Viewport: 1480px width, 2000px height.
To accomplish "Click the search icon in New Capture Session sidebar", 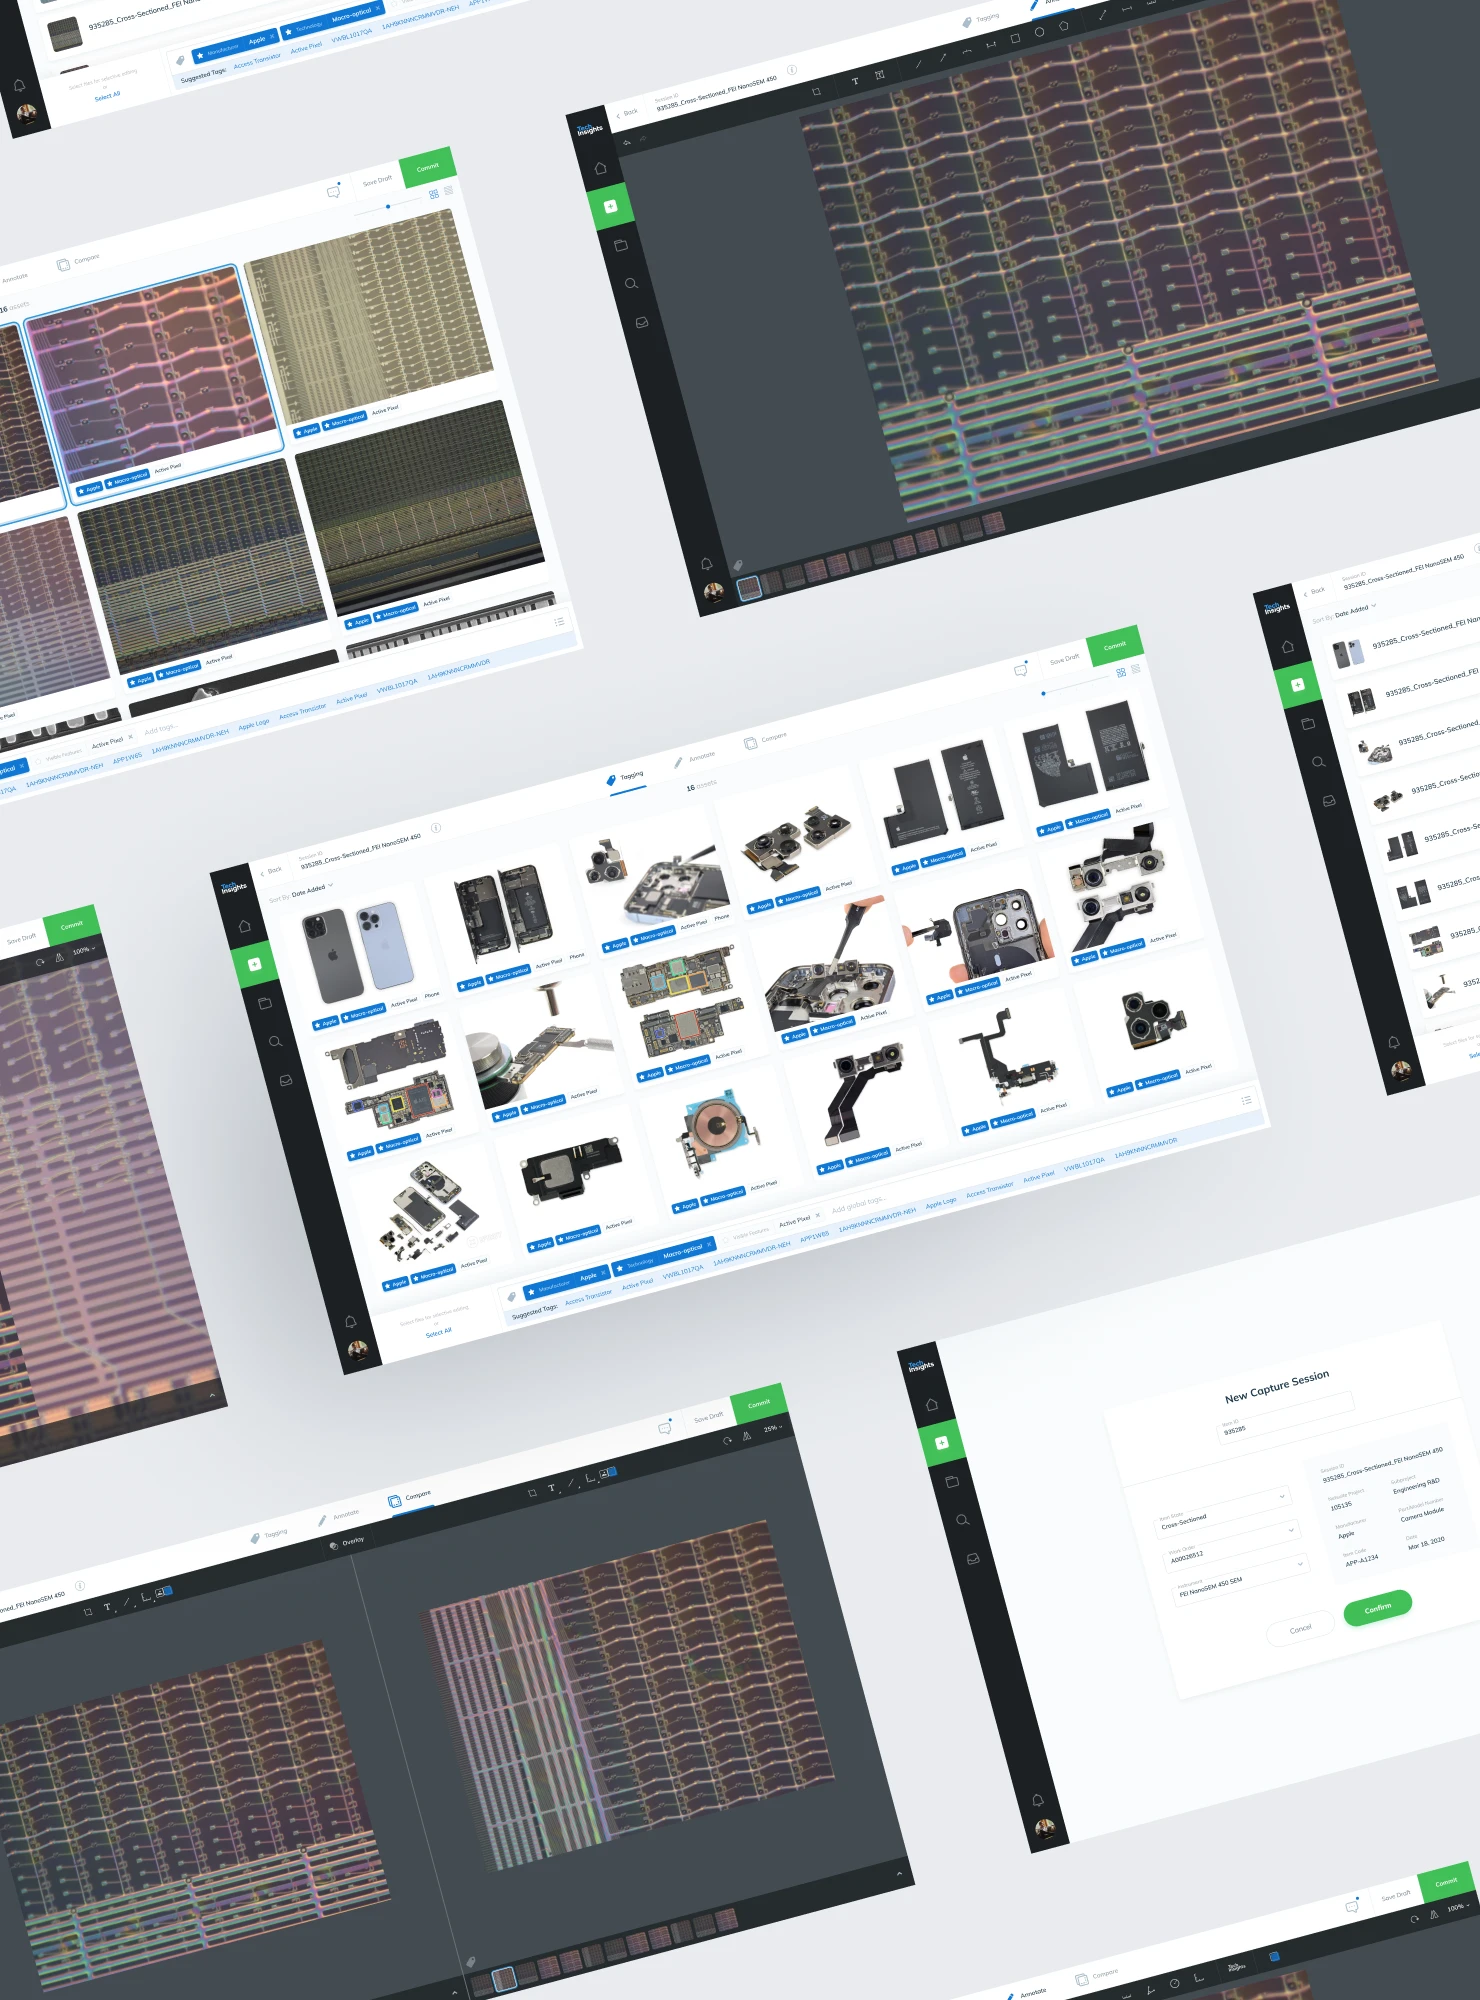I will pyautogui.click(x=963, y=1520).
